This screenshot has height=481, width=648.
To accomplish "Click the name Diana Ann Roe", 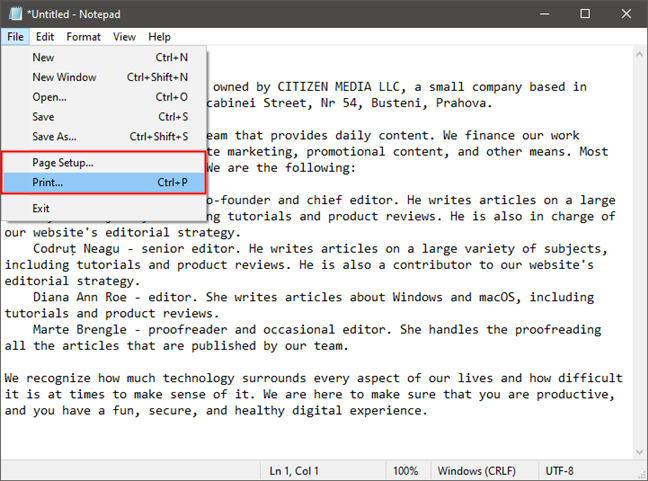I will [x=80, y=297].
